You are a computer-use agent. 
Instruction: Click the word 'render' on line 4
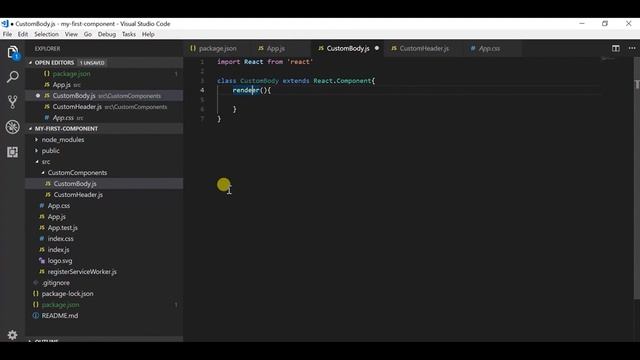[246, 90]
